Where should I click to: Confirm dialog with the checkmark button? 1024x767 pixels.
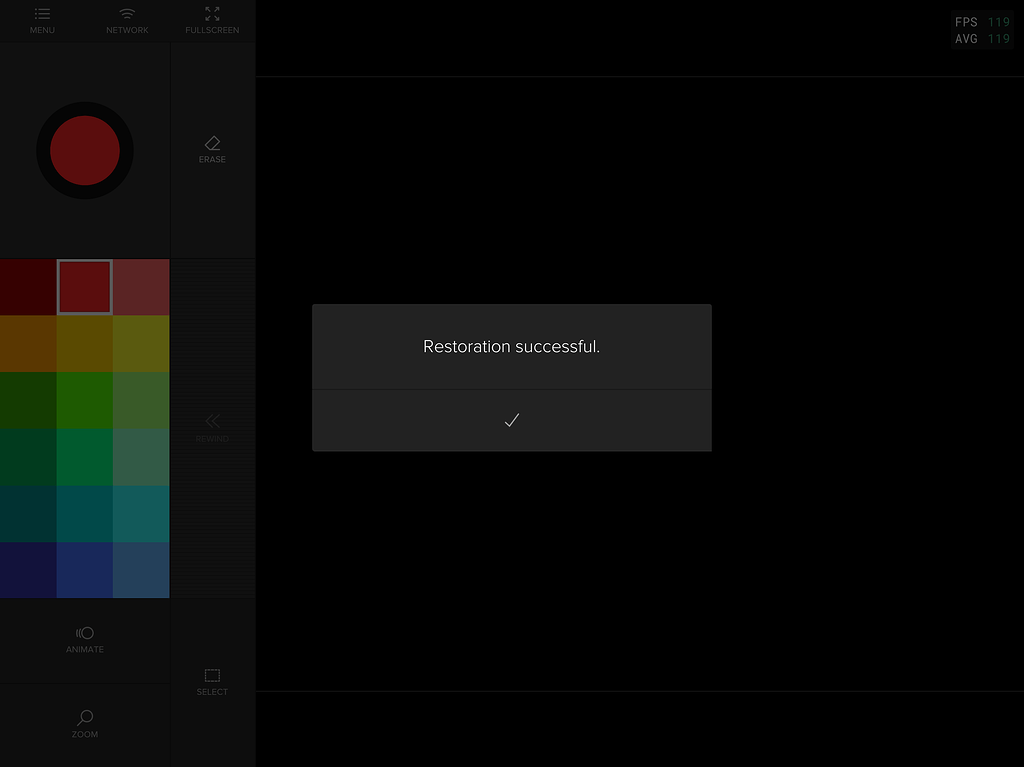coord(512,420)
